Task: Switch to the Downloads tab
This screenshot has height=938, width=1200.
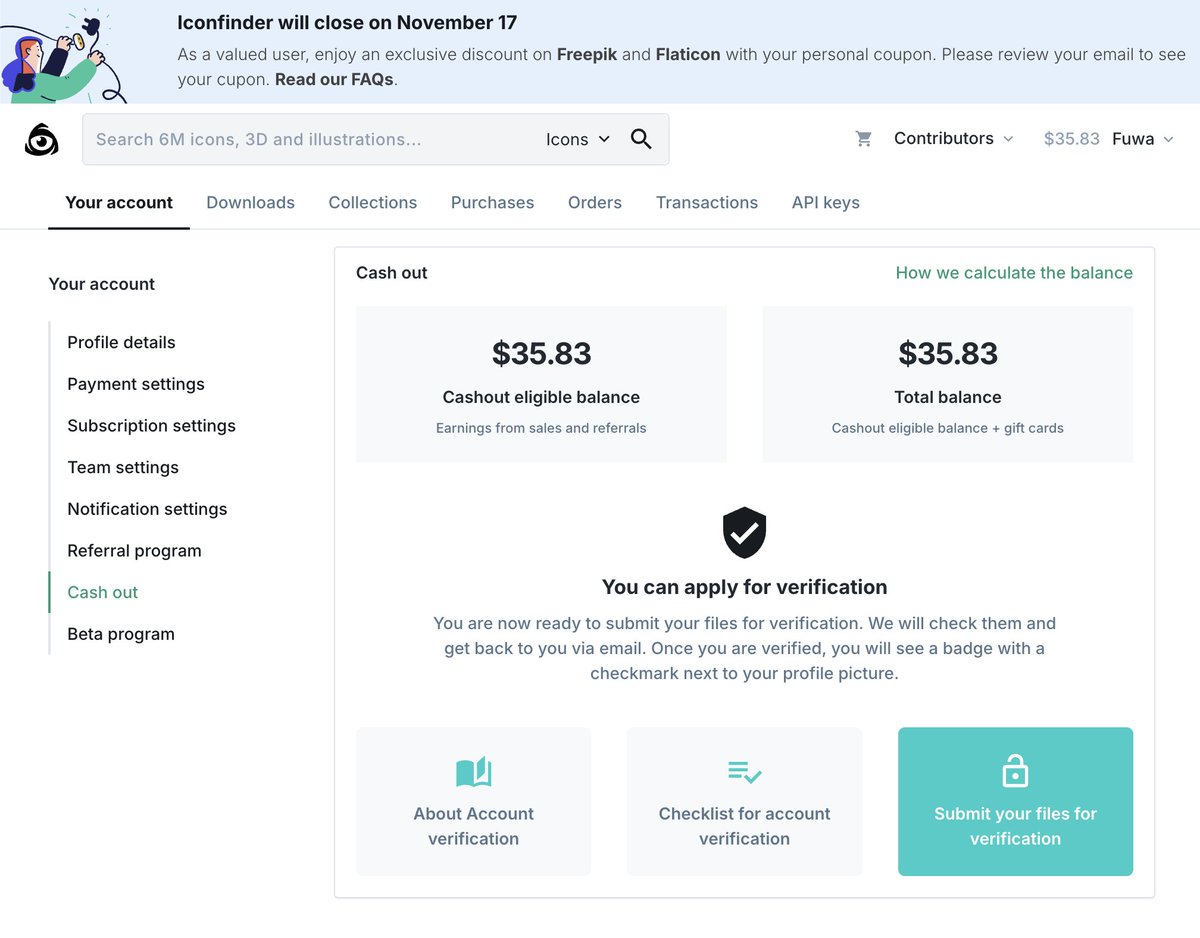Action: pyautogui.click(x=250, y=202)
